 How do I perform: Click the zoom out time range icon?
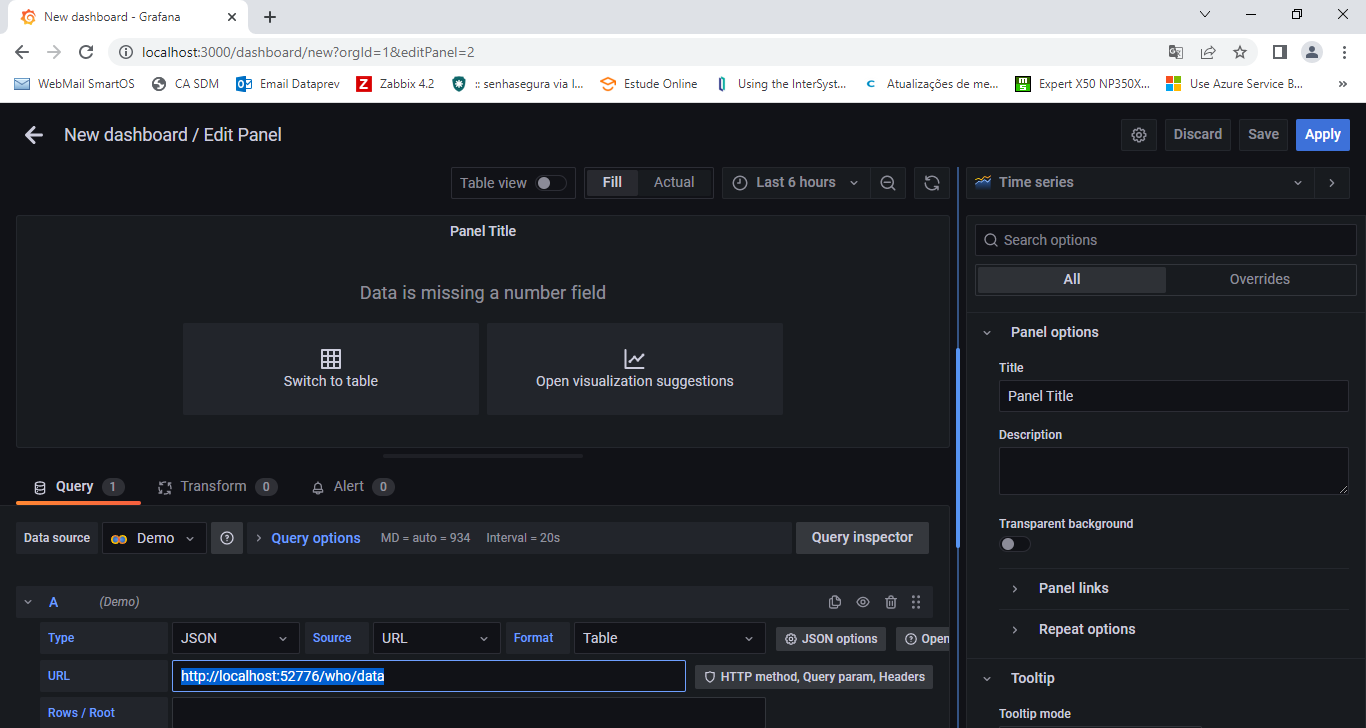tap(887, 183)
